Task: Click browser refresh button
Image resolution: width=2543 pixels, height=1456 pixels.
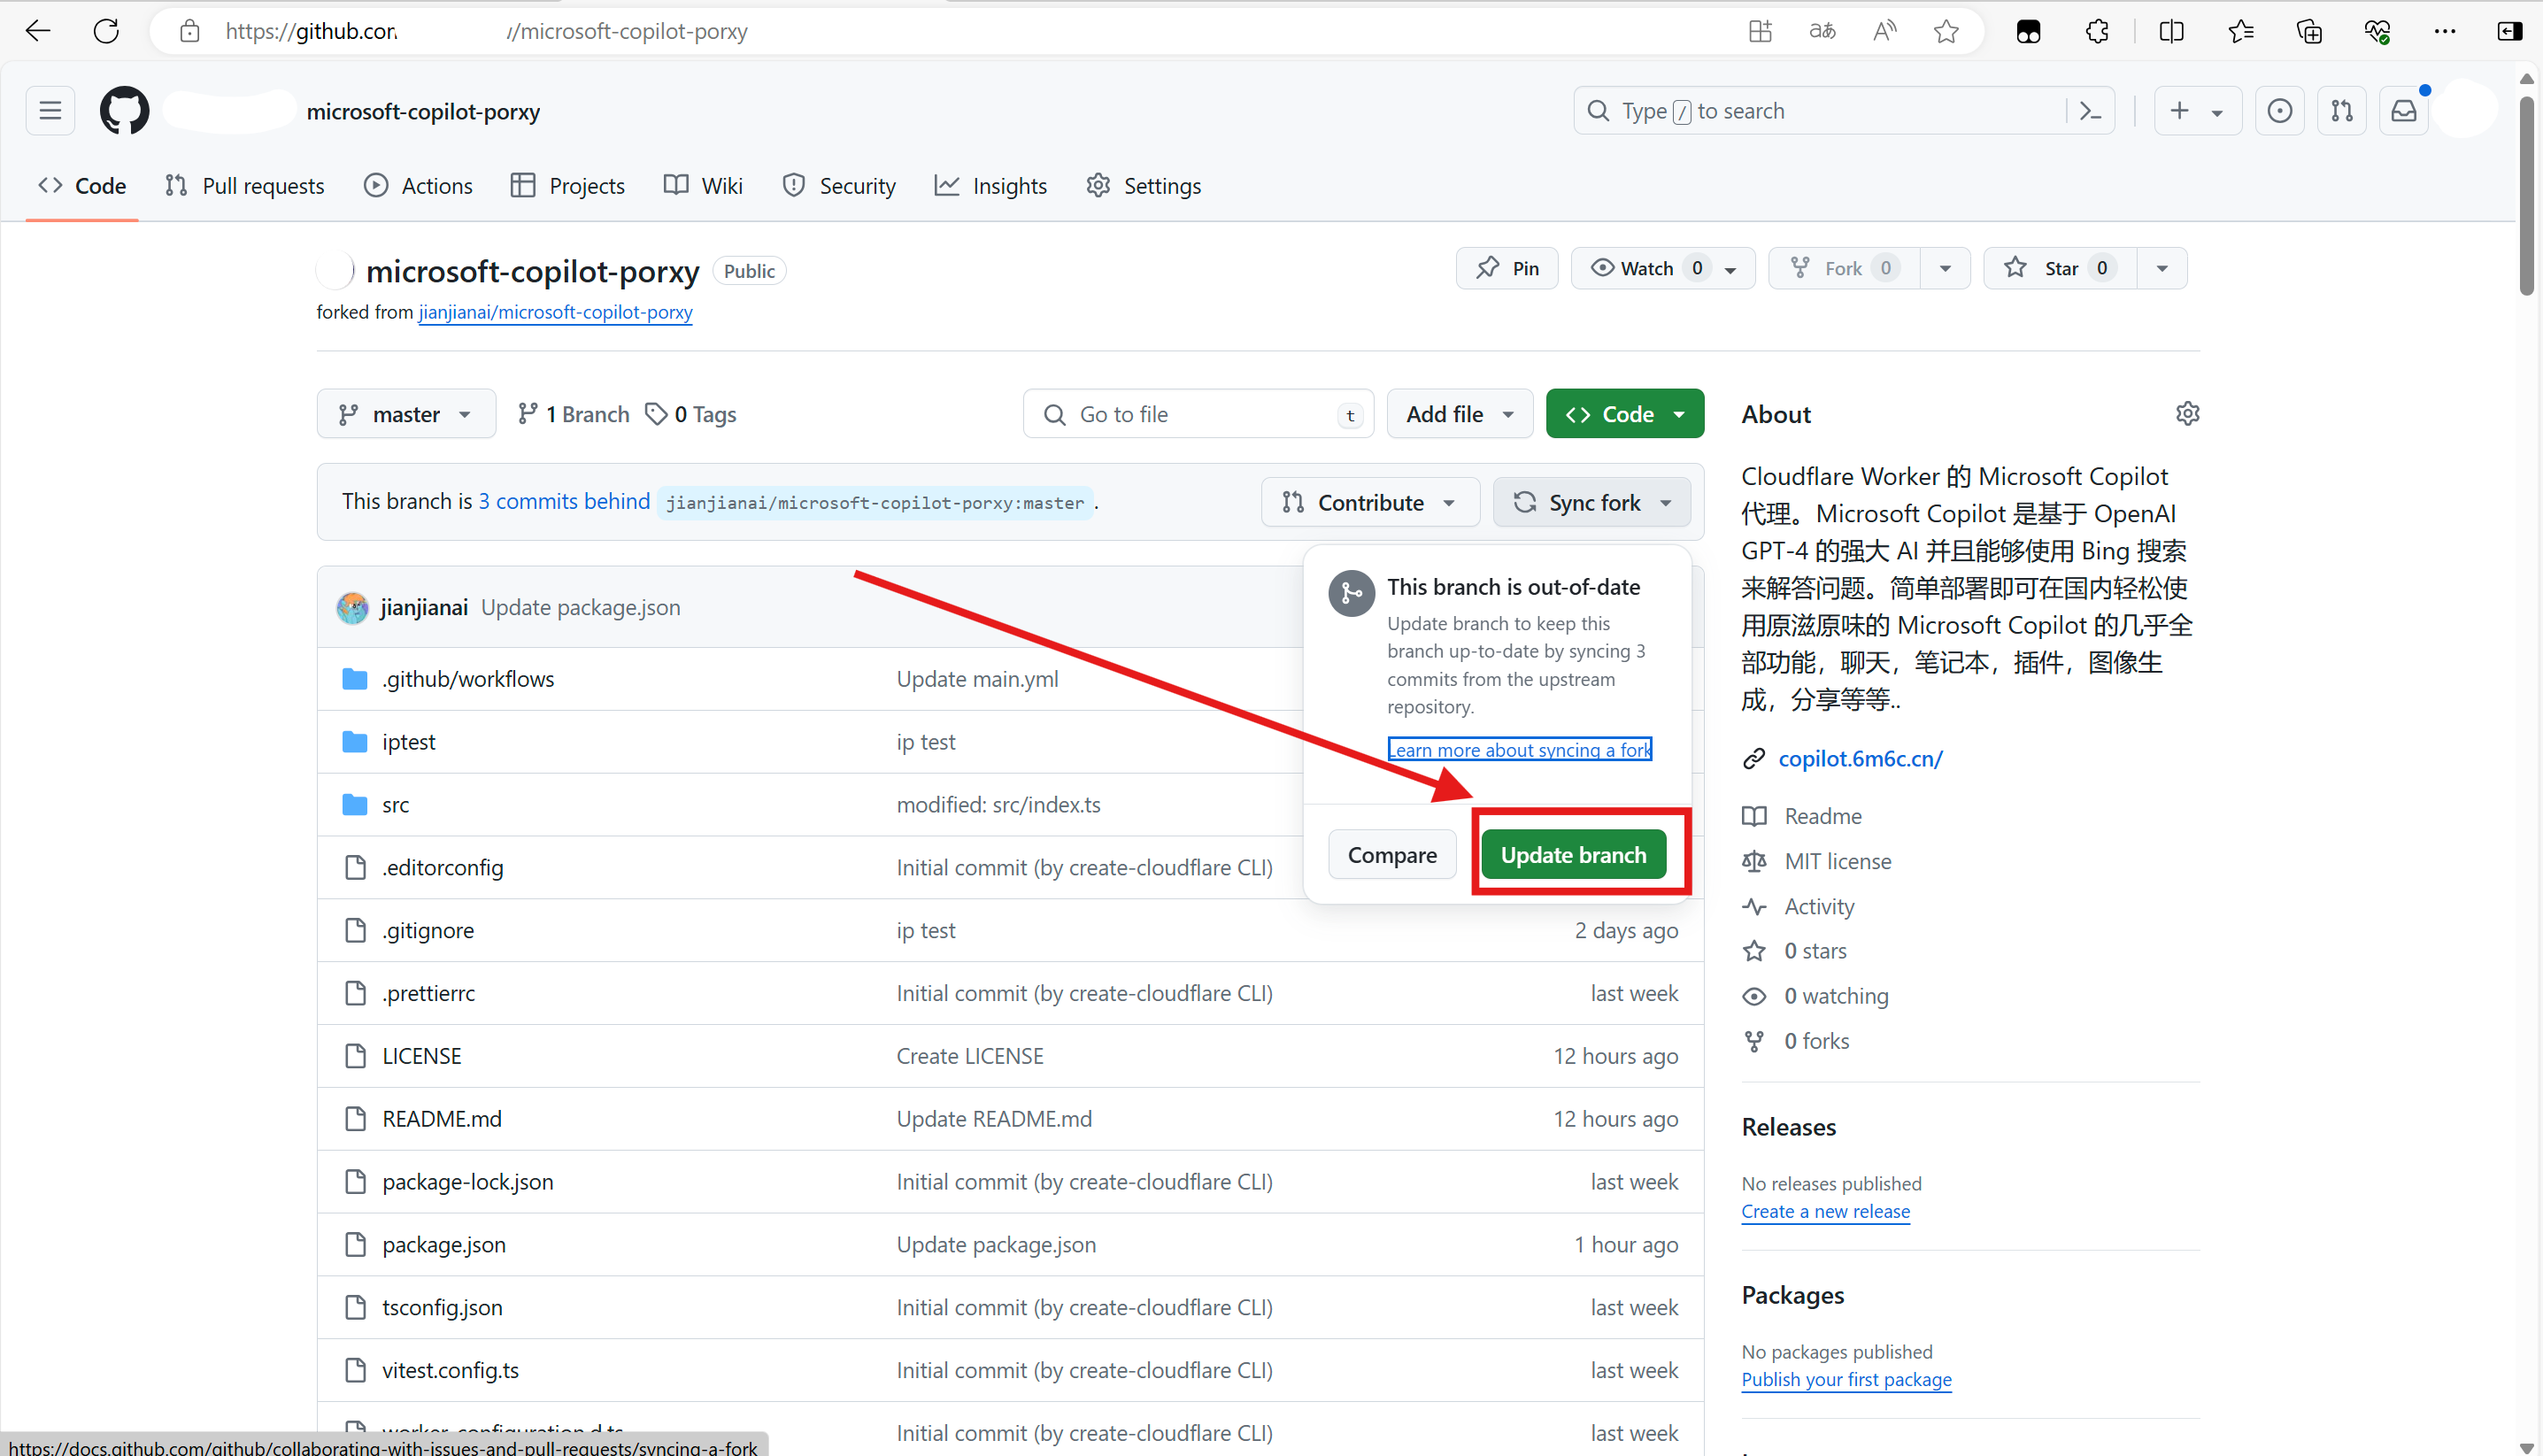Action: click(106, 31)
